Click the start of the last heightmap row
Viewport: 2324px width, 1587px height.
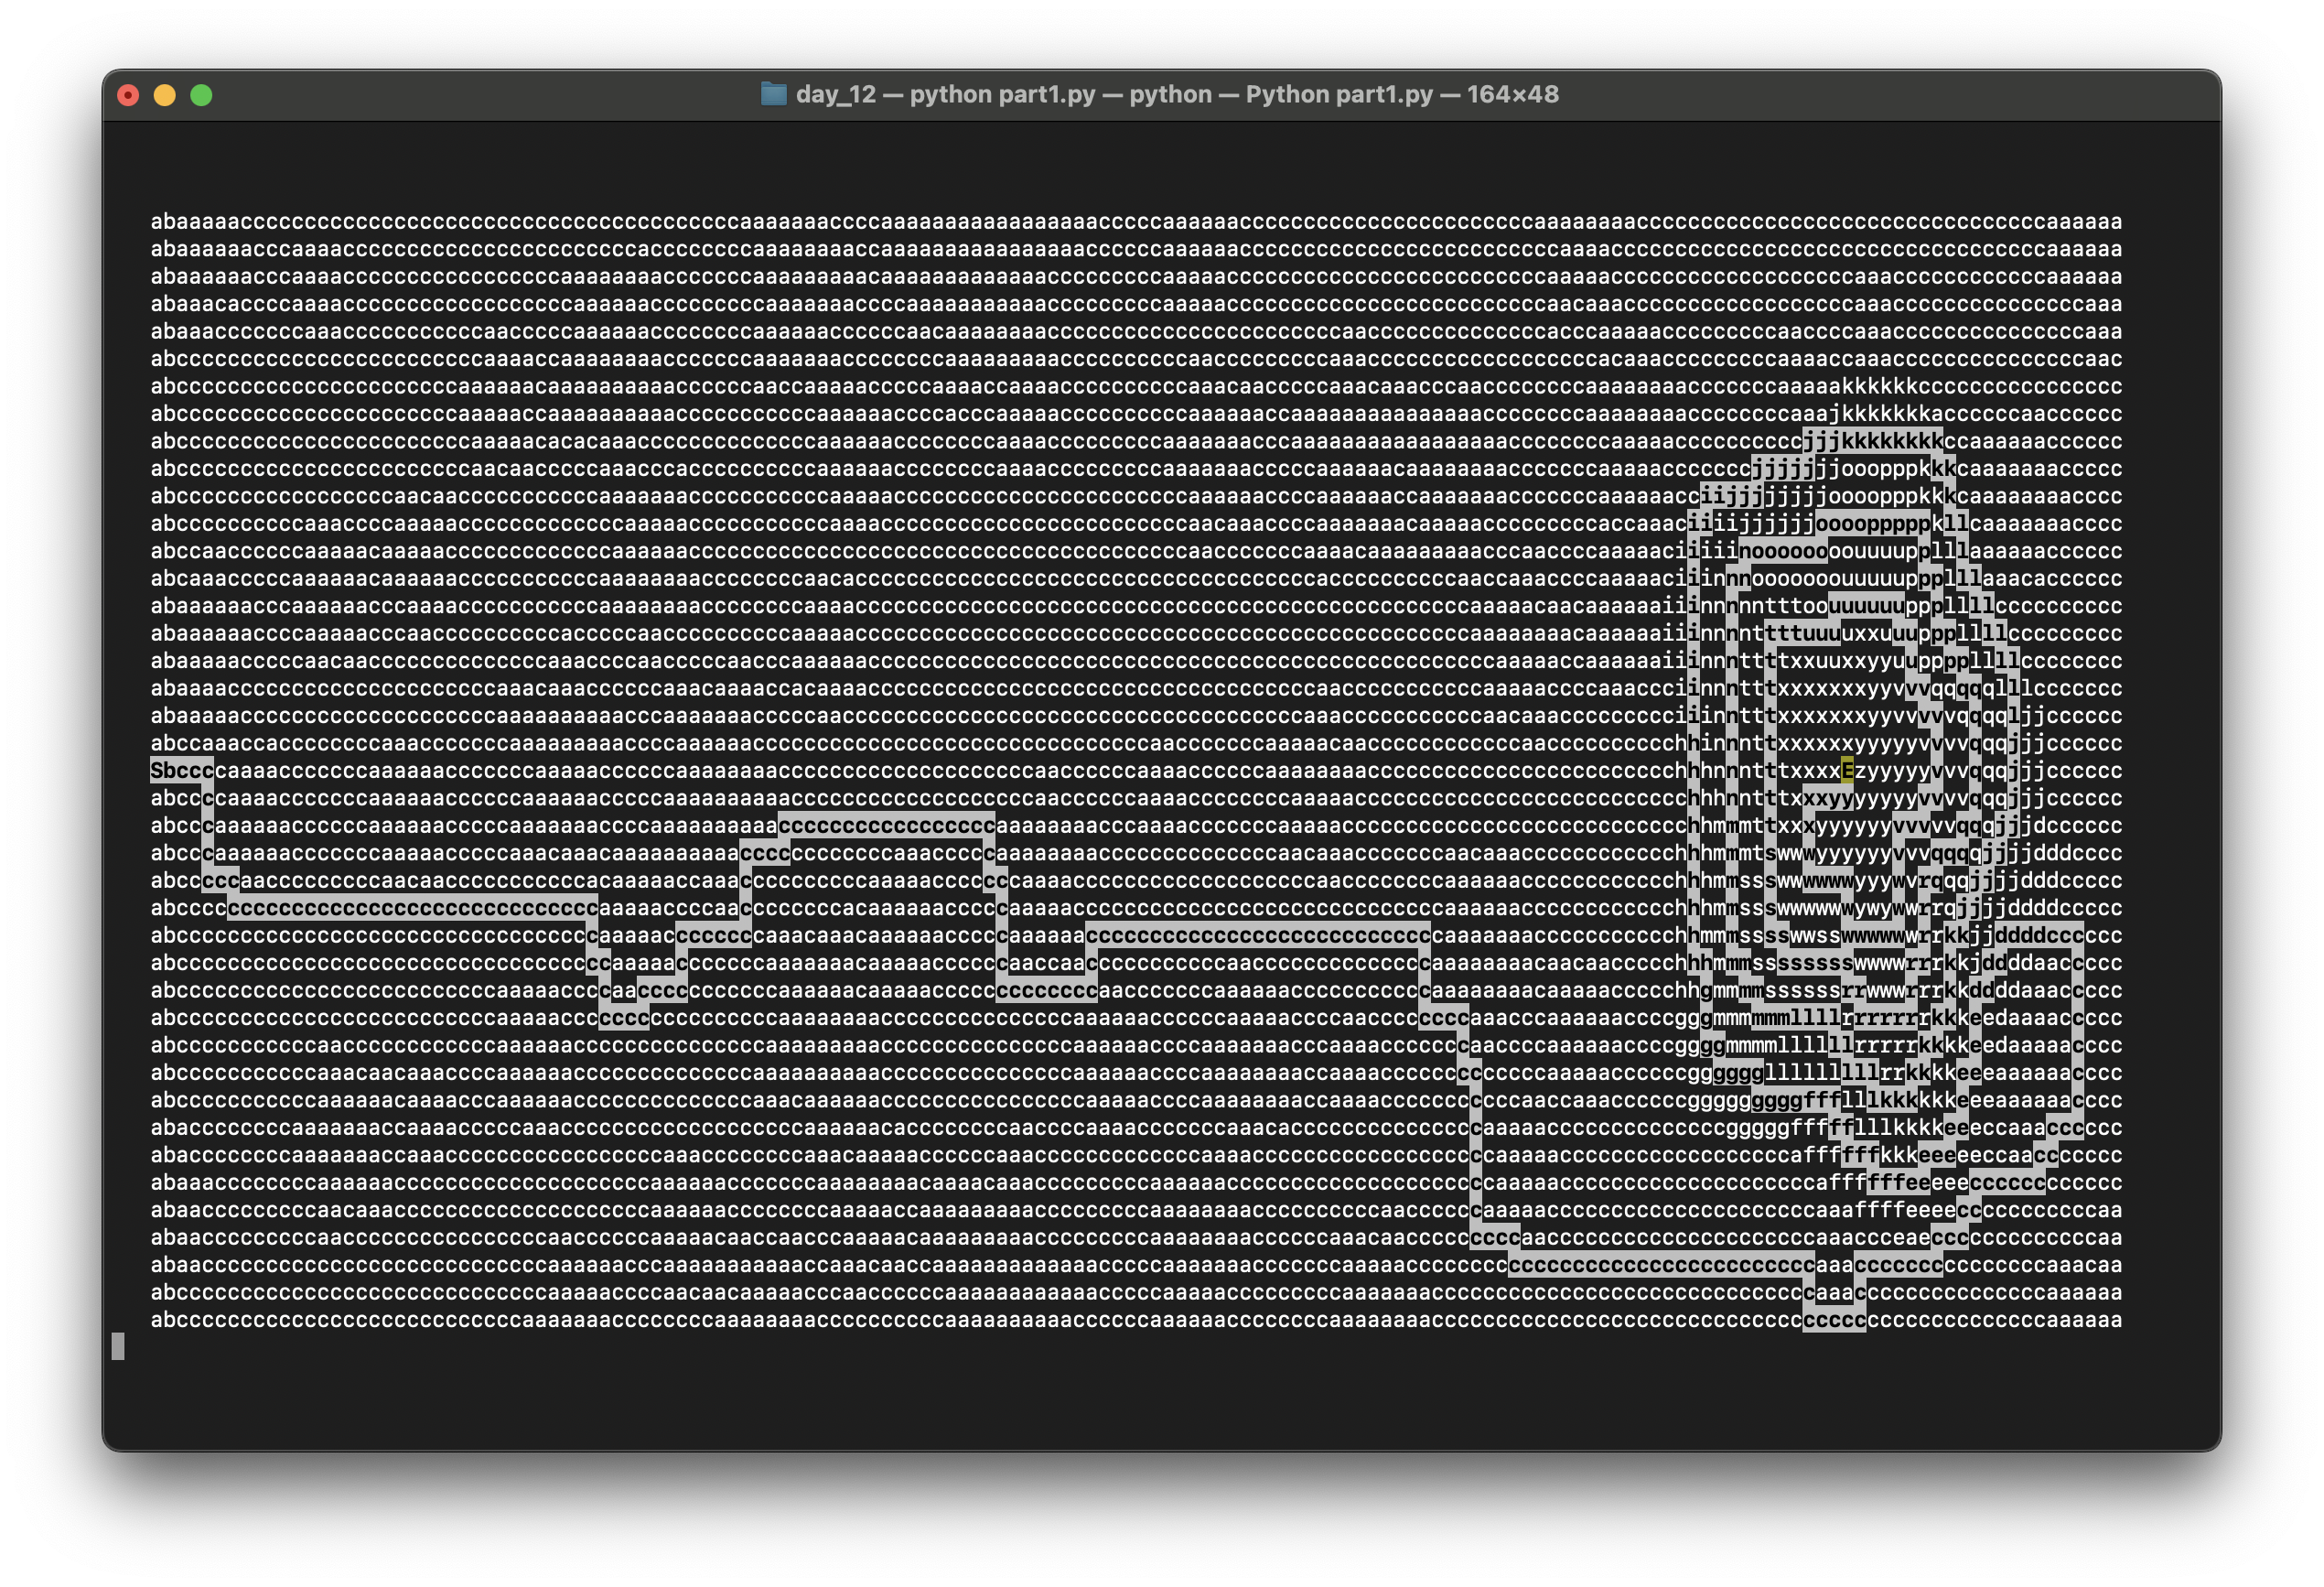(x=157, y=1320)
